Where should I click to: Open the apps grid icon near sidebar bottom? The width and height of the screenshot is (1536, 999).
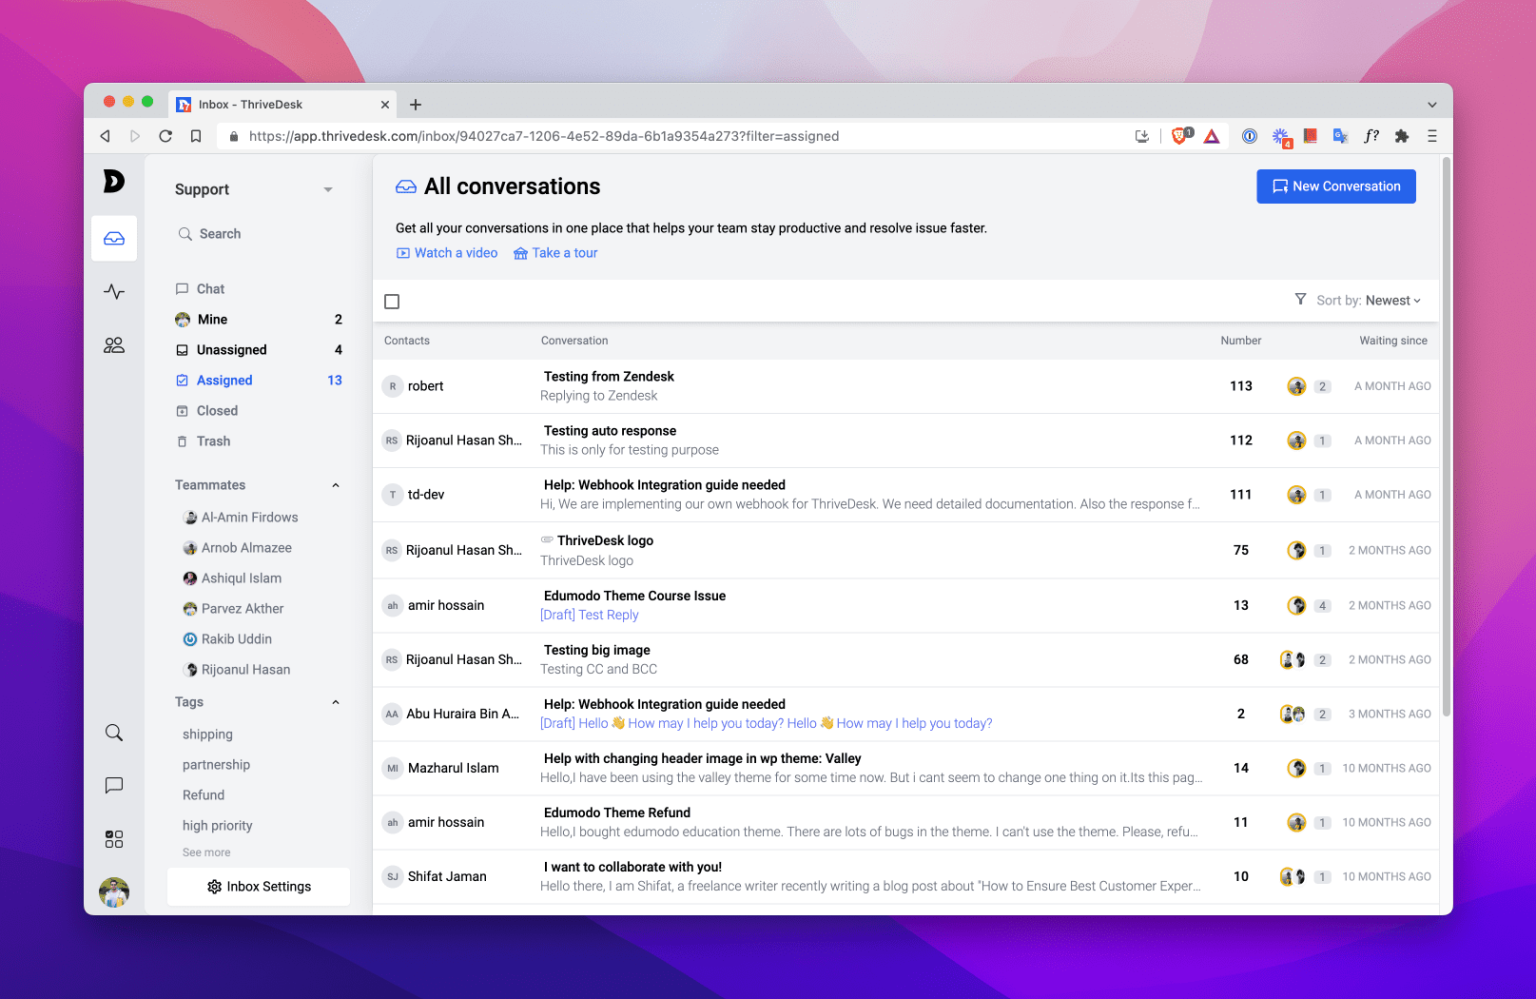tap(114, 838)
